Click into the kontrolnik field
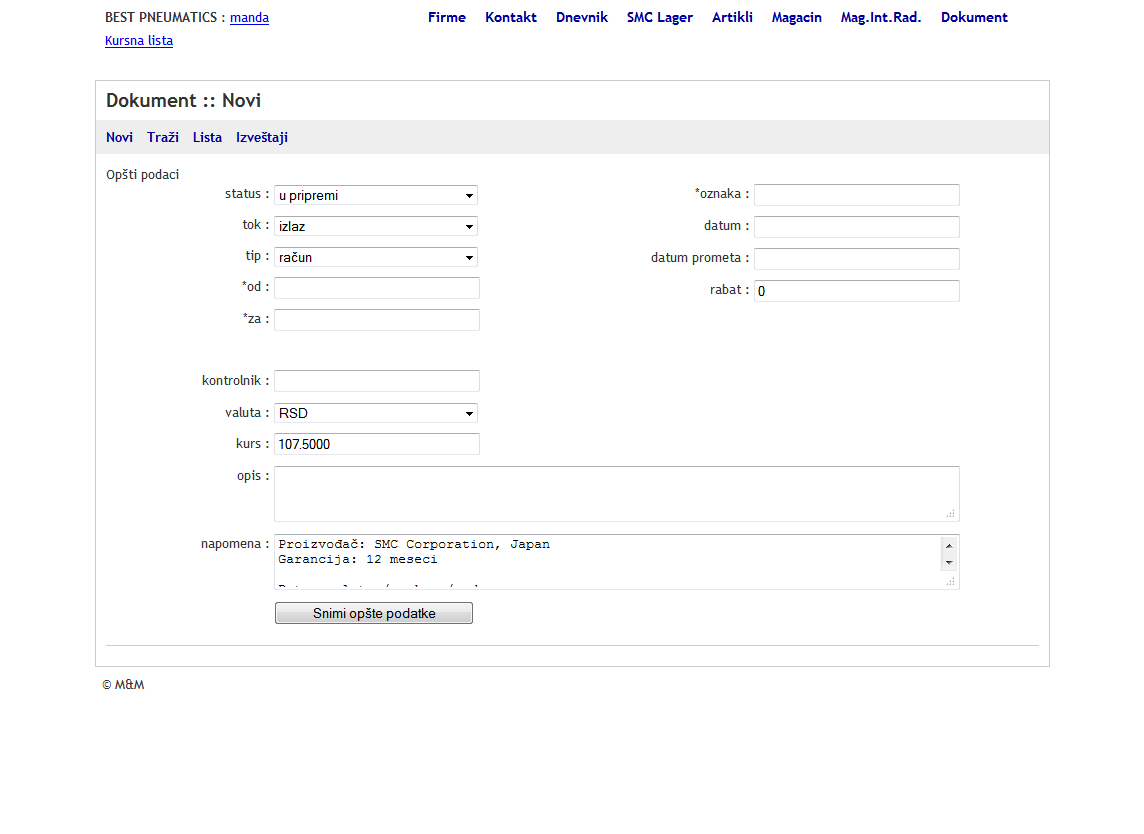The image size is (1144, 834). 376,381
